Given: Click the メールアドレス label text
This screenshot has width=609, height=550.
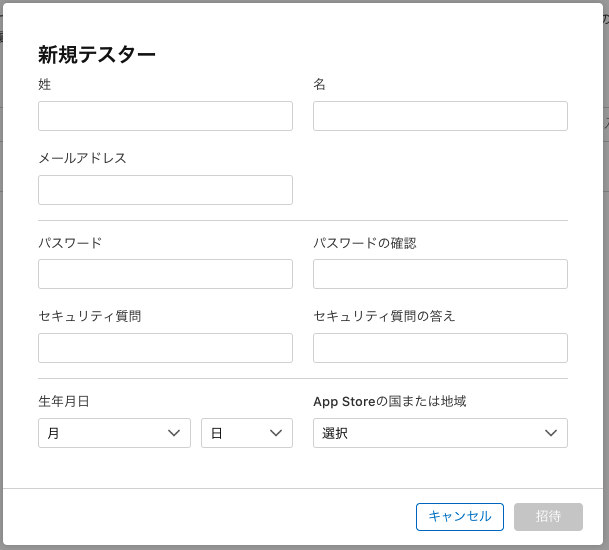Looking at the screenshot, I should pos(82,158).
